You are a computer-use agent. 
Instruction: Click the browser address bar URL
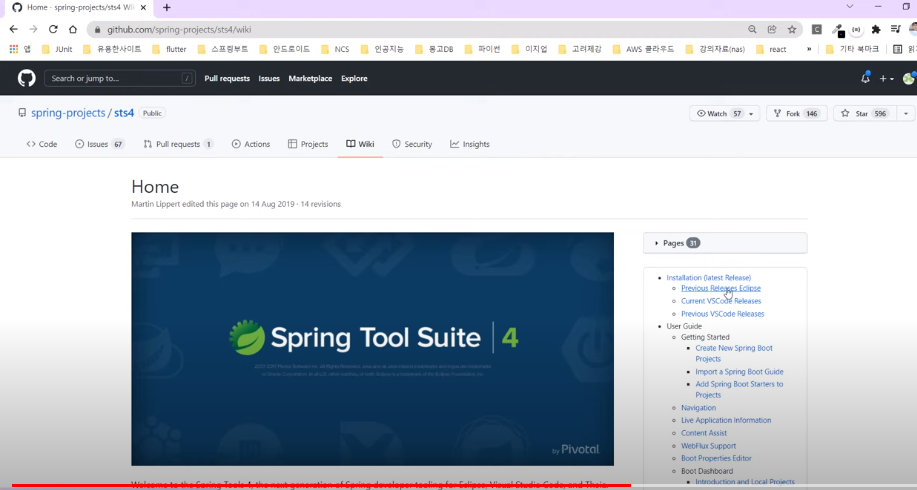pyautogui.click(x=179, y=29)
